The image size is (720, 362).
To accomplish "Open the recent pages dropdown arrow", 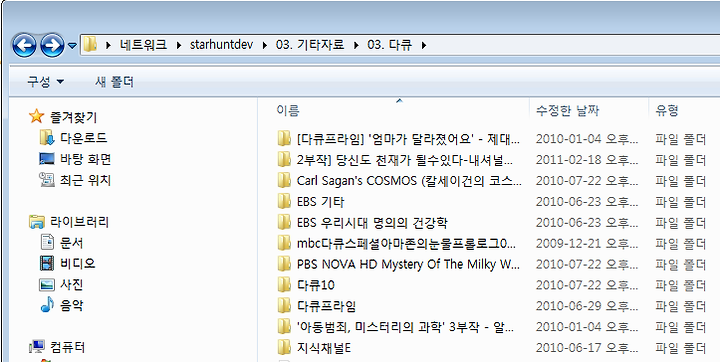I will pos(72,45).
